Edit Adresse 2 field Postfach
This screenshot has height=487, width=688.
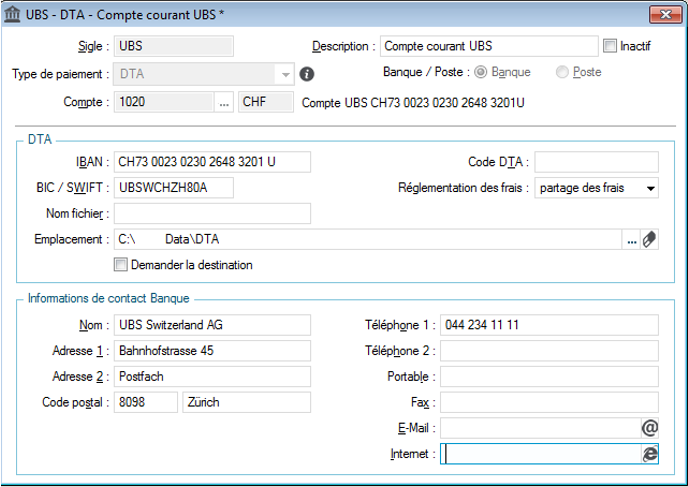(212, 377)
